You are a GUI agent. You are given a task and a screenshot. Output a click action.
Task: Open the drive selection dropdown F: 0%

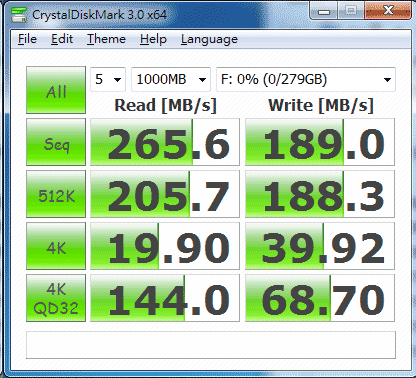click(306, 79)
